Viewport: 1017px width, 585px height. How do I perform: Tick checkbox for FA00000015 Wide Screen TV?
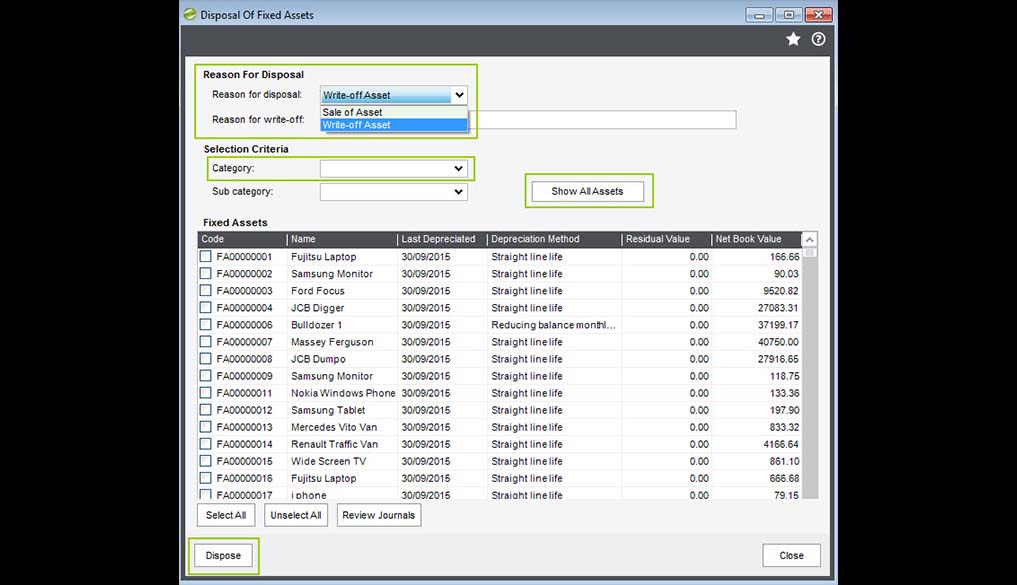(x=206, y=460)
